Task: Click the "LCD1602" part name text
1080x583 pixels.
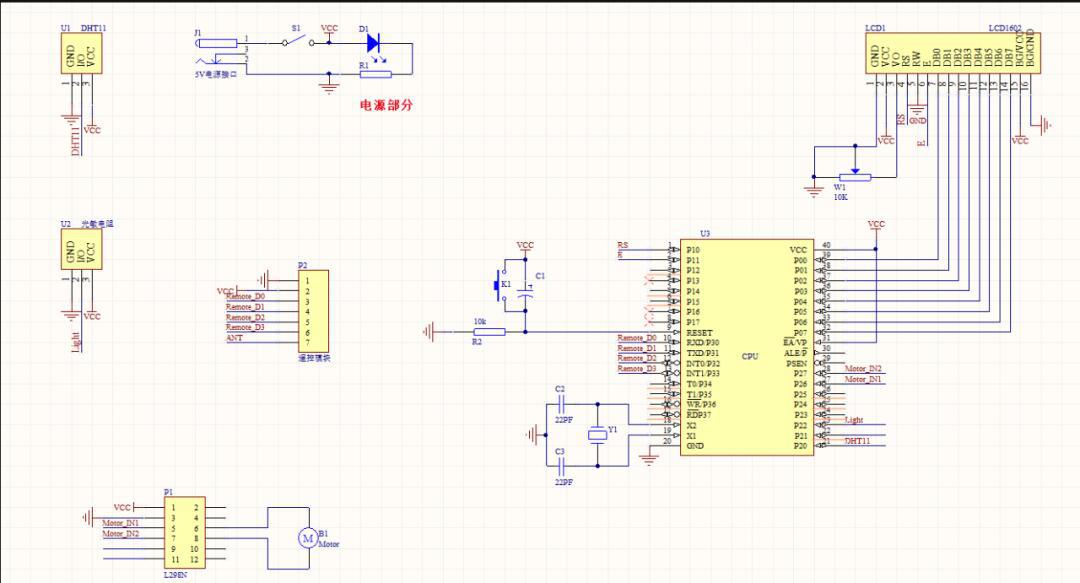Action: [x=1005, y=28]
